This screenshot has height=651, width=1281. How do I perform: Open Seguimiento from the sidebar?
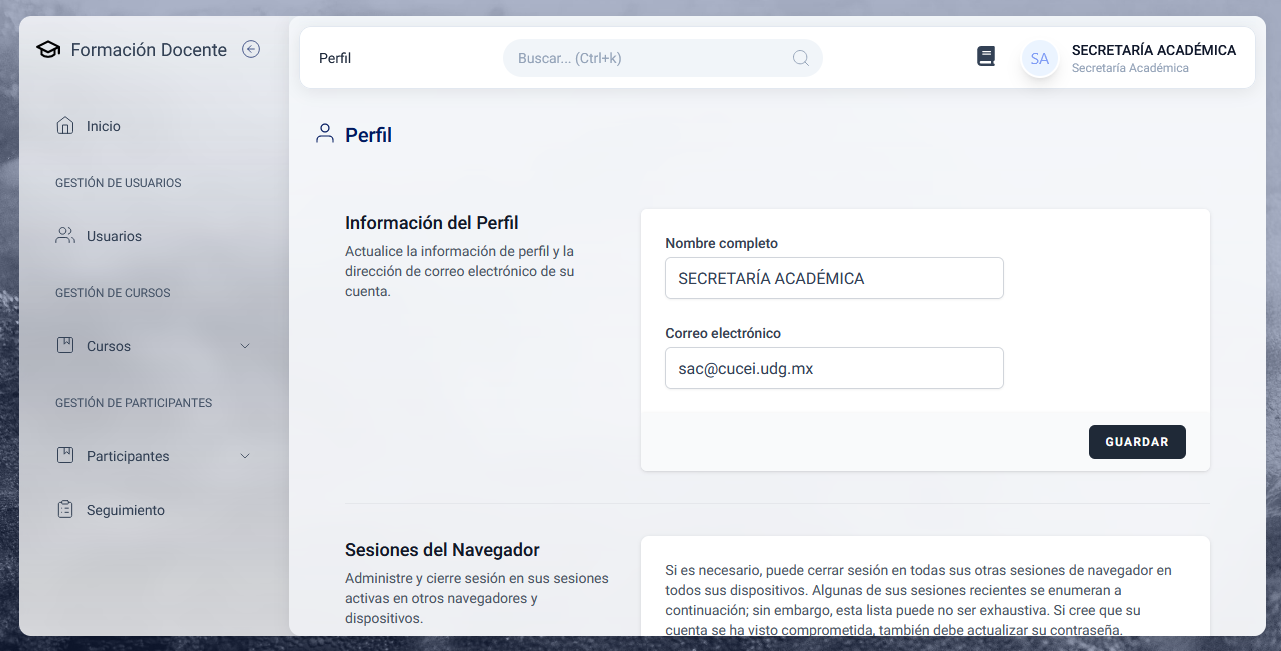click(126, 510)
